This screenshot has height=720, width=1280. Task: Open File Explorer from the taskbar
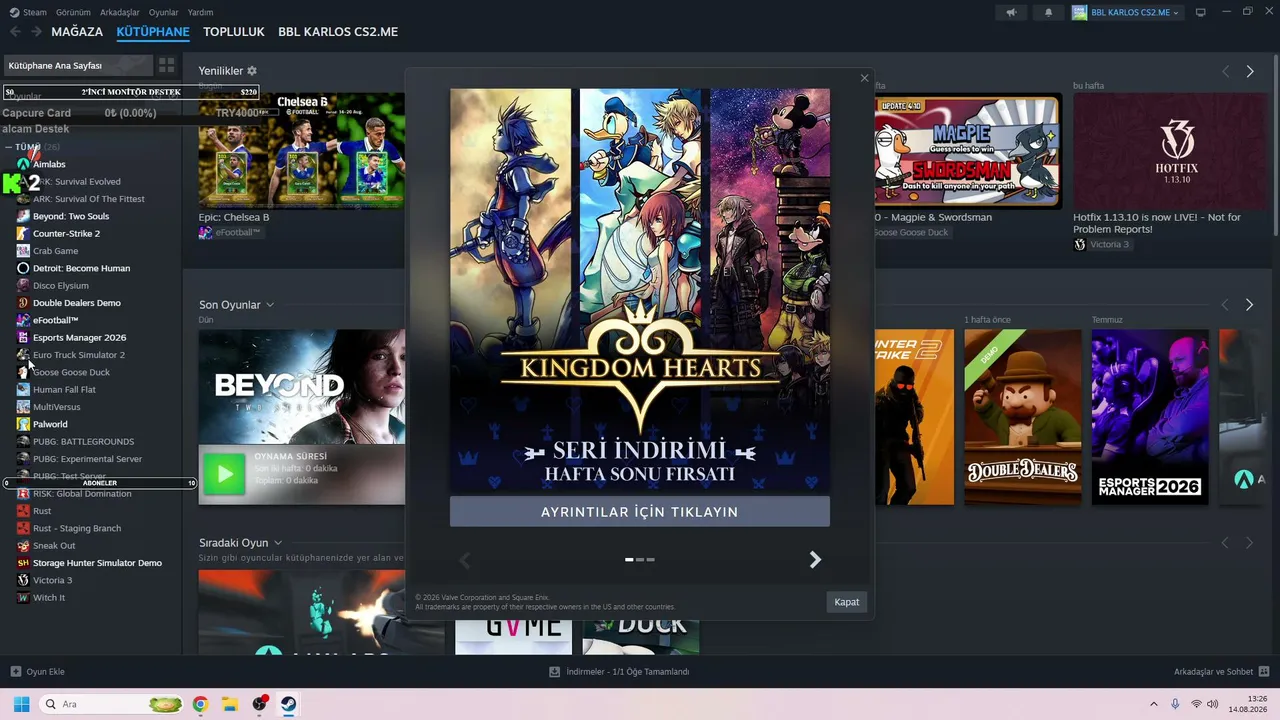pyautogui.click(x=229, y=704)
